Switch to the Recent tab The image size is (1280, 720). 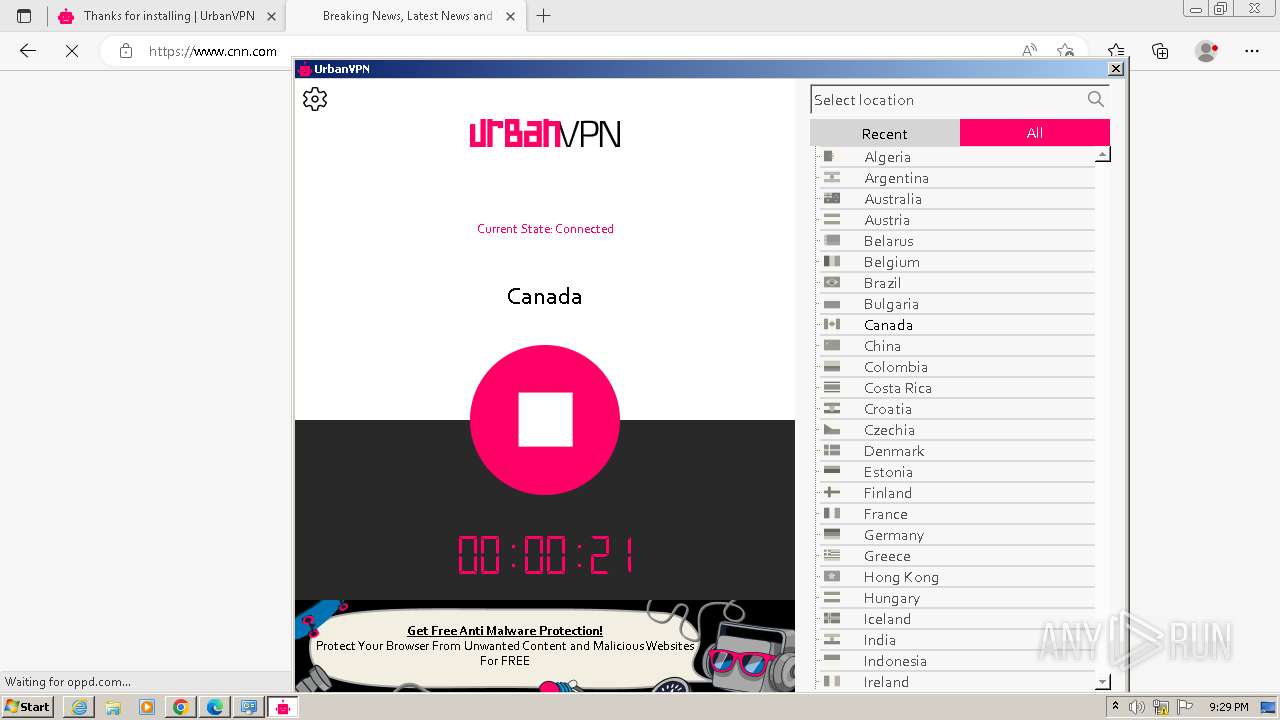885,133
